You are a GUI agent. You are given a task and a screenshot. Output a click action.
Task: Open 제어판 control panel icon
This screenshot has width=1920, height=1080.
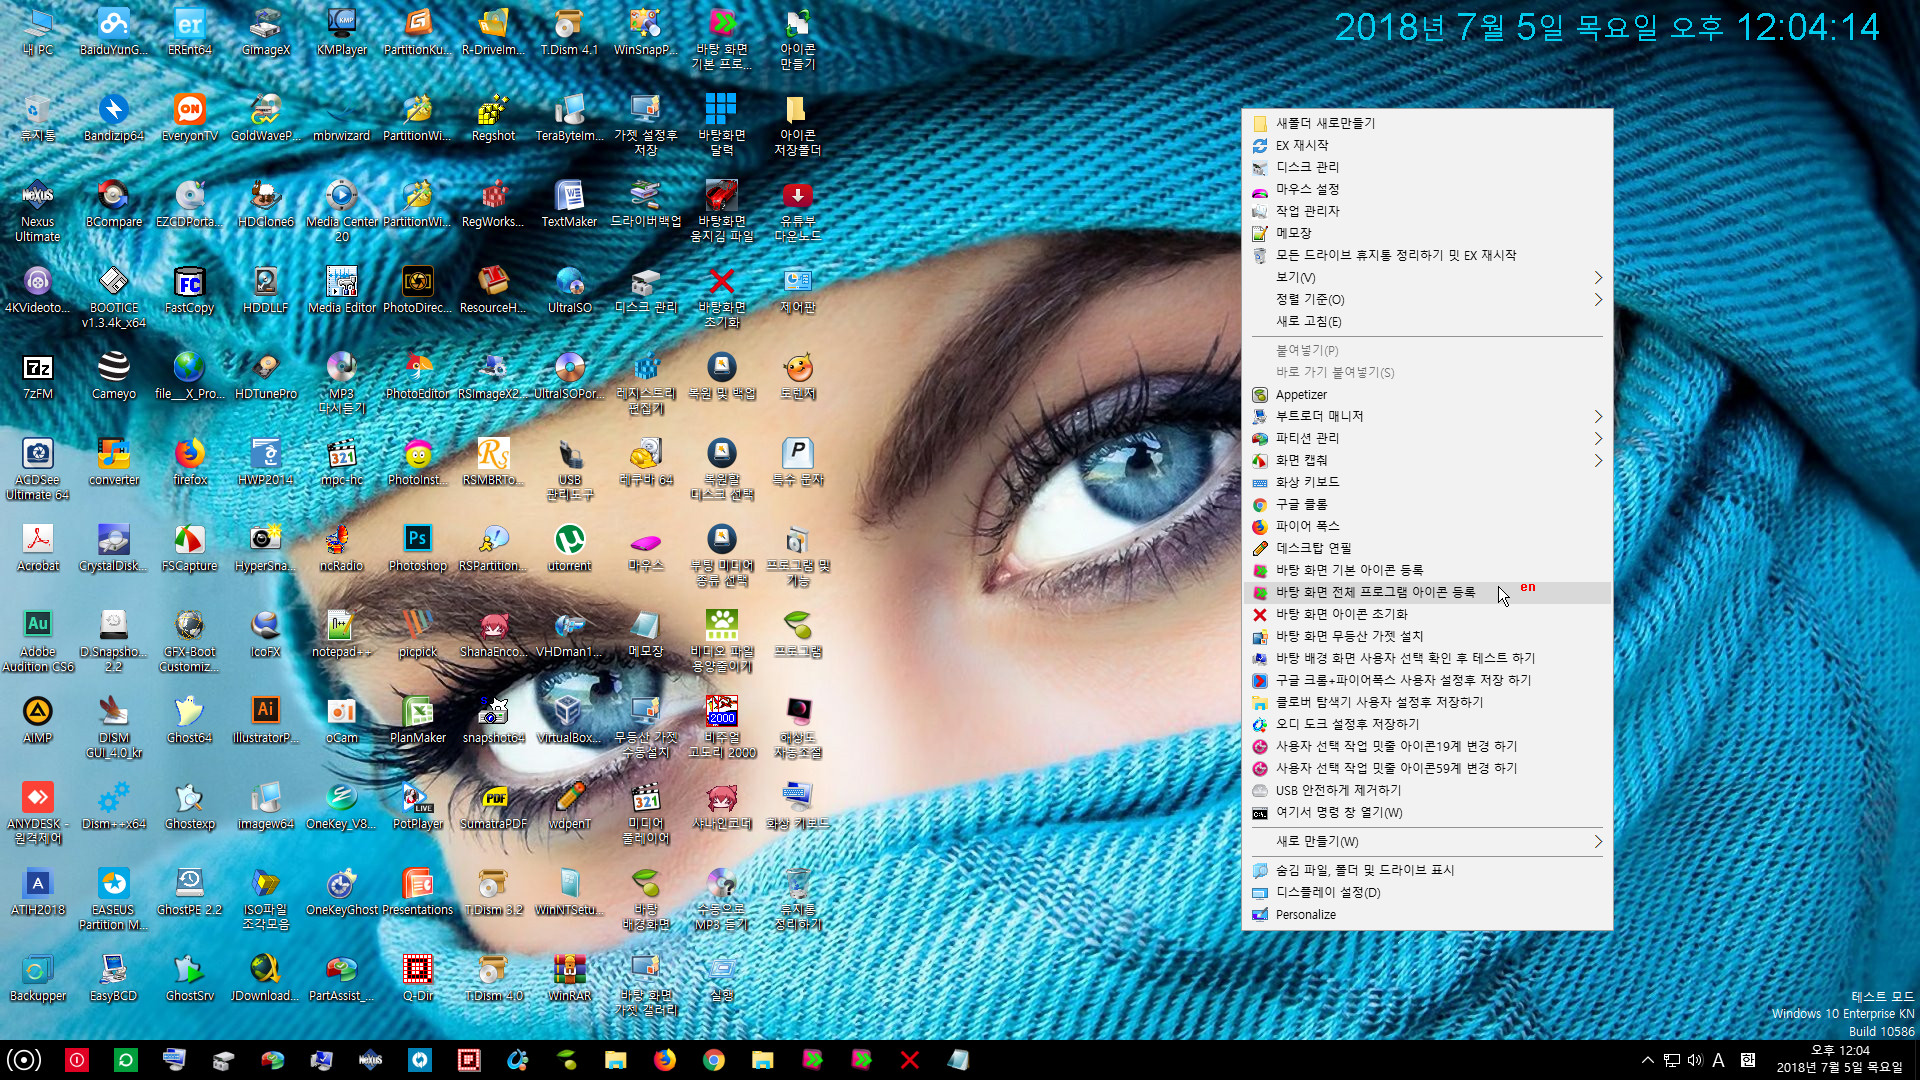click(797, 290)
